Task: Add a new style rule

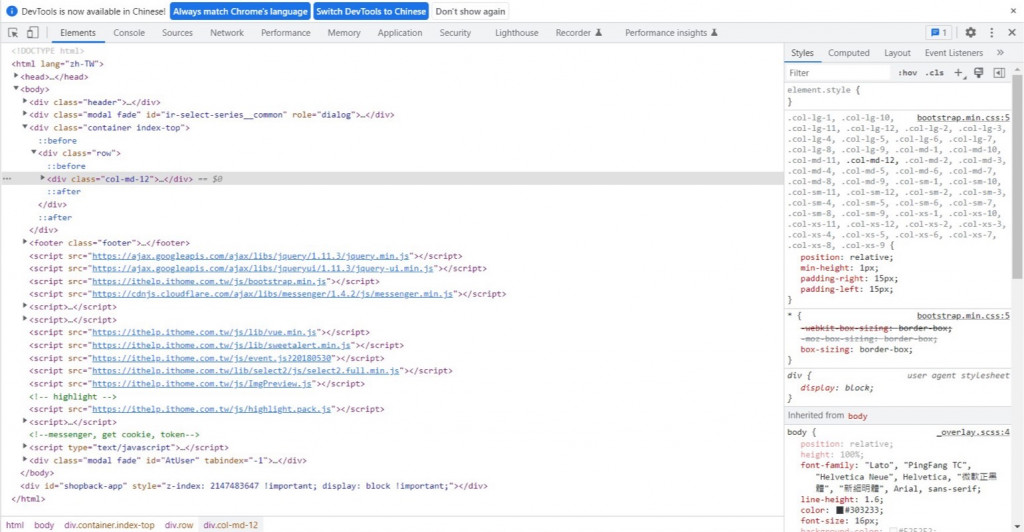Action: click(958, 73)
